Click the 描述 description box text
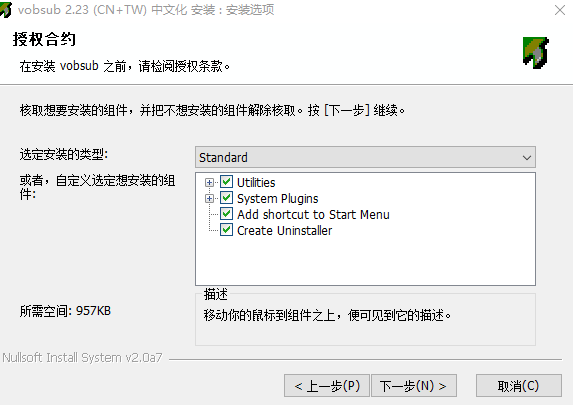573x405 pixels. tap(327, 315)
